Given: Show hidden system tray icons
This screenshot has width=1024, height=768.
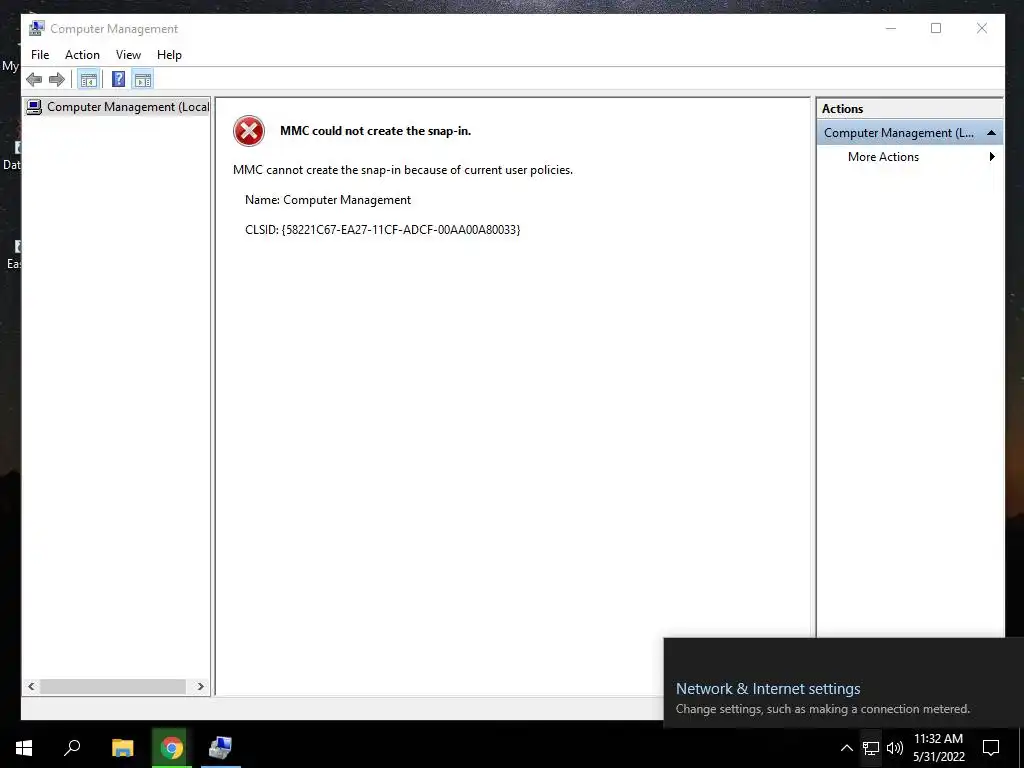Looking at the screenshot, I should coord(846,748).
